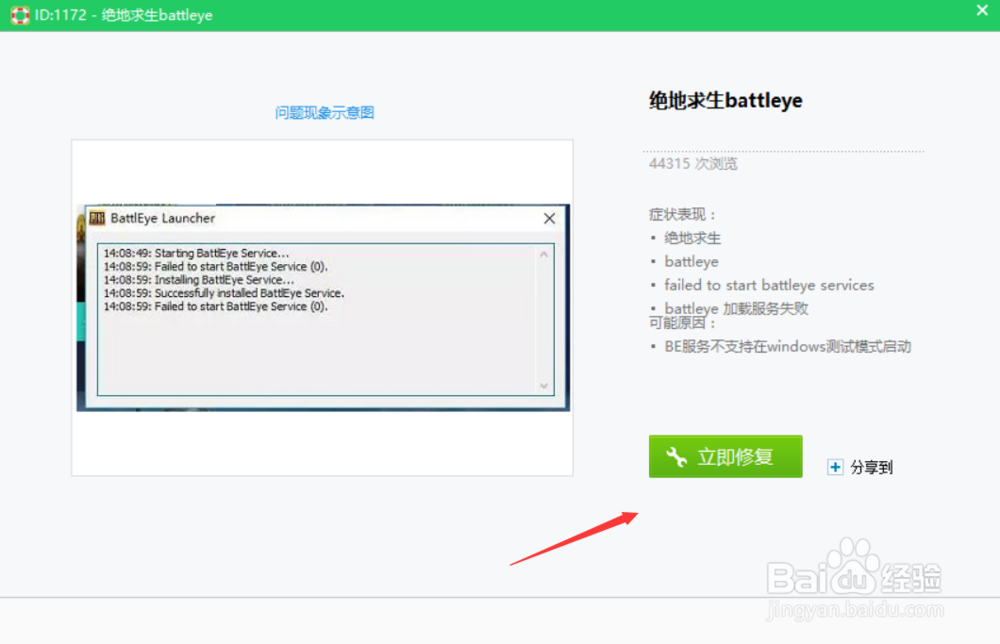This screenshot has height=644, width=1000.
Task: Click the 可能原因 label
Action: 682,323
